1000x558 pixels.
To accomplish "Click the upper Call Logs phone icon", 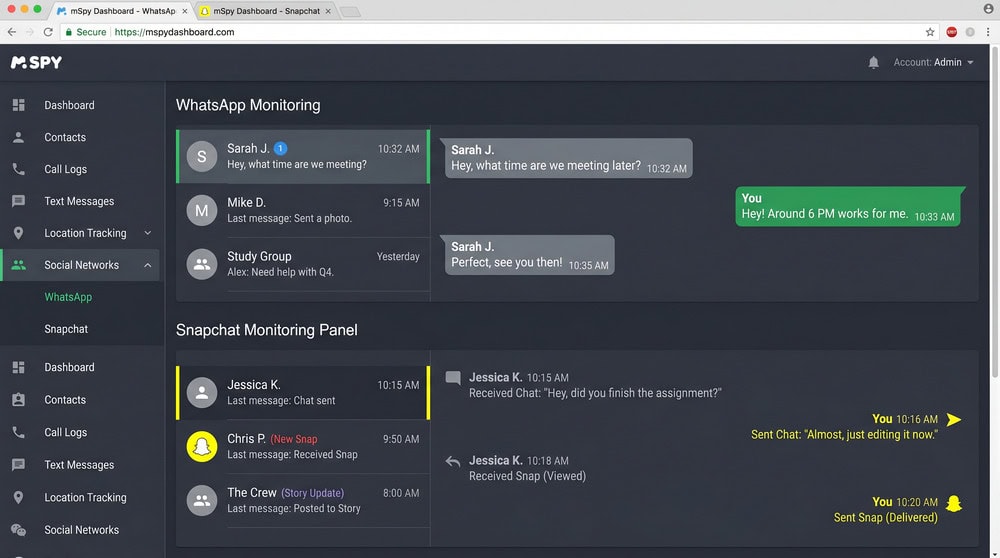I will pos(18,169).
